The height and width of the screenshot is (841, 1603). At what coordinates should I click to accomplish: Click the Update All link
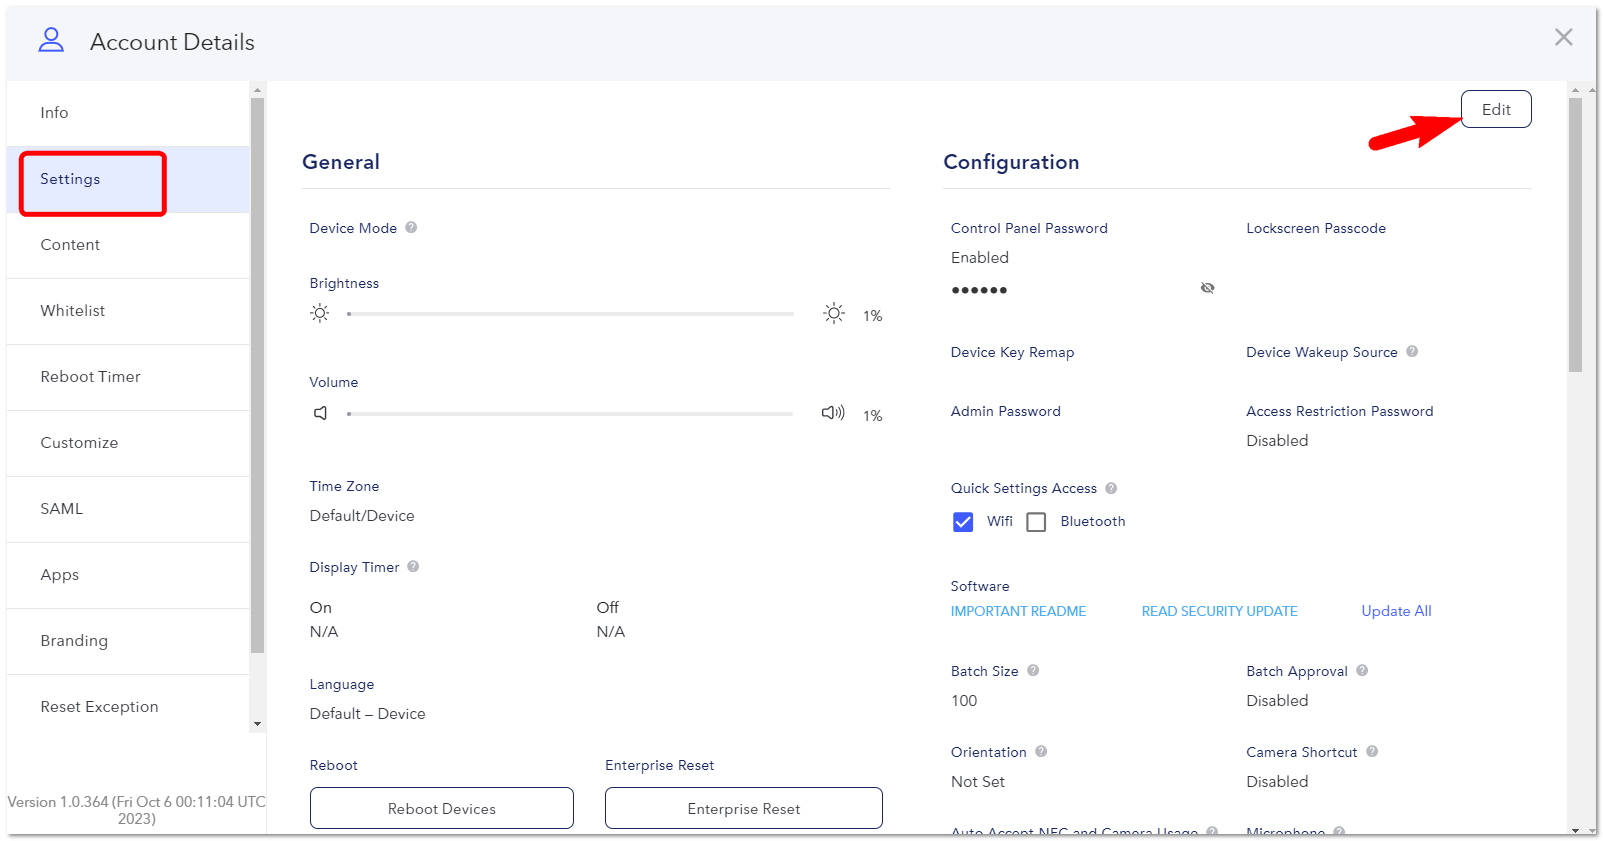[1396, 611]
